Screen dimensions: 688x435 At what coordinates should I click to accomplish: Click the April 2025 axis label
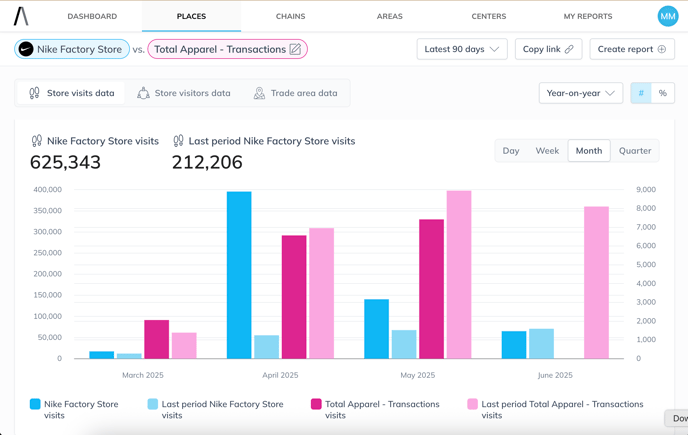(280, 375)
